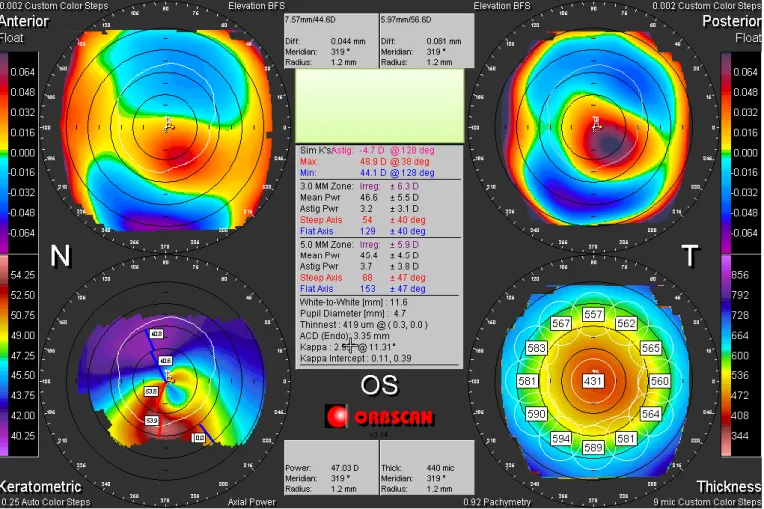This screenshot has width=764, height=509.
Task: Click the Axial Power caption
Action: tap(251, 502)
